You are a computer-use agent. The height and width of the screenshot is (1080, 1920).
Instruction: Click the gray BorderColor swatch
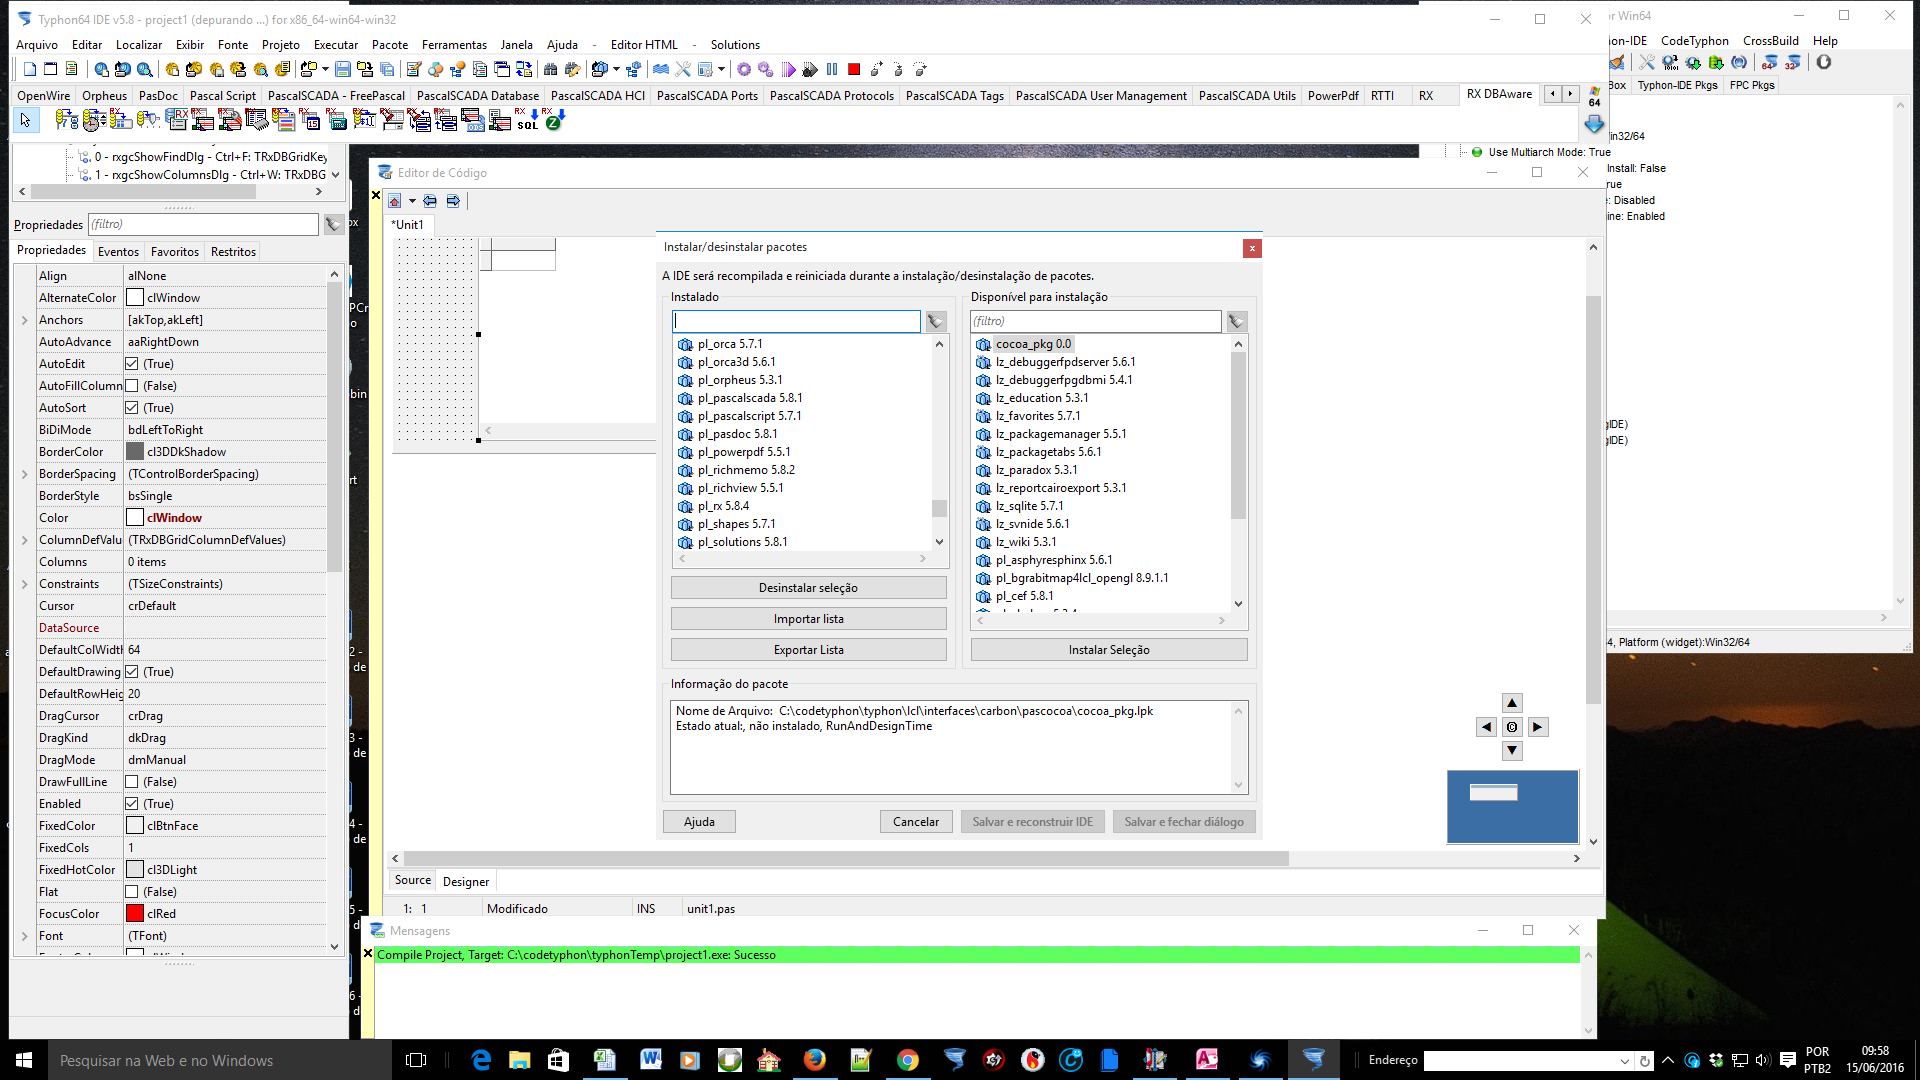135,452
